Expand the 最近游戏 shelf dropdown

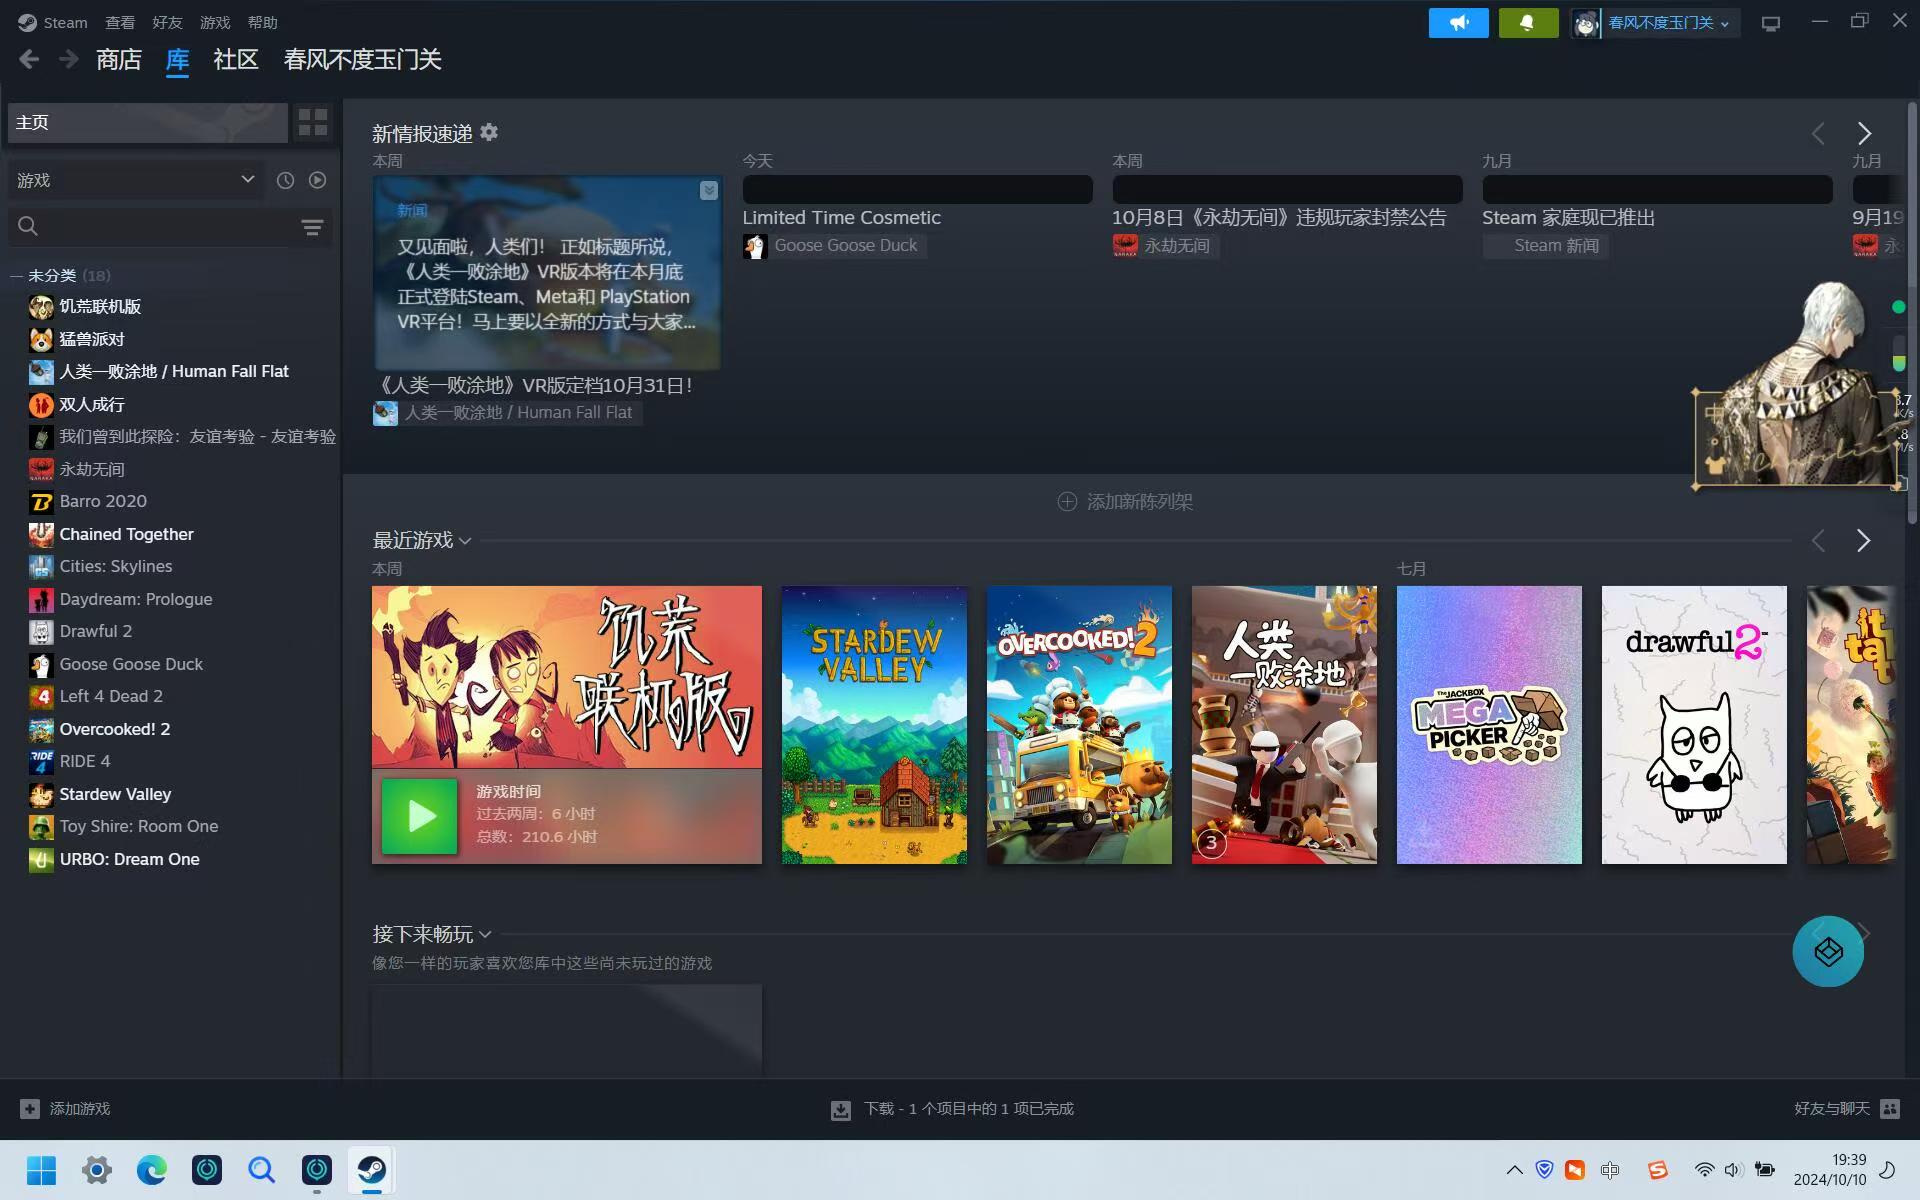pos(465,541)
